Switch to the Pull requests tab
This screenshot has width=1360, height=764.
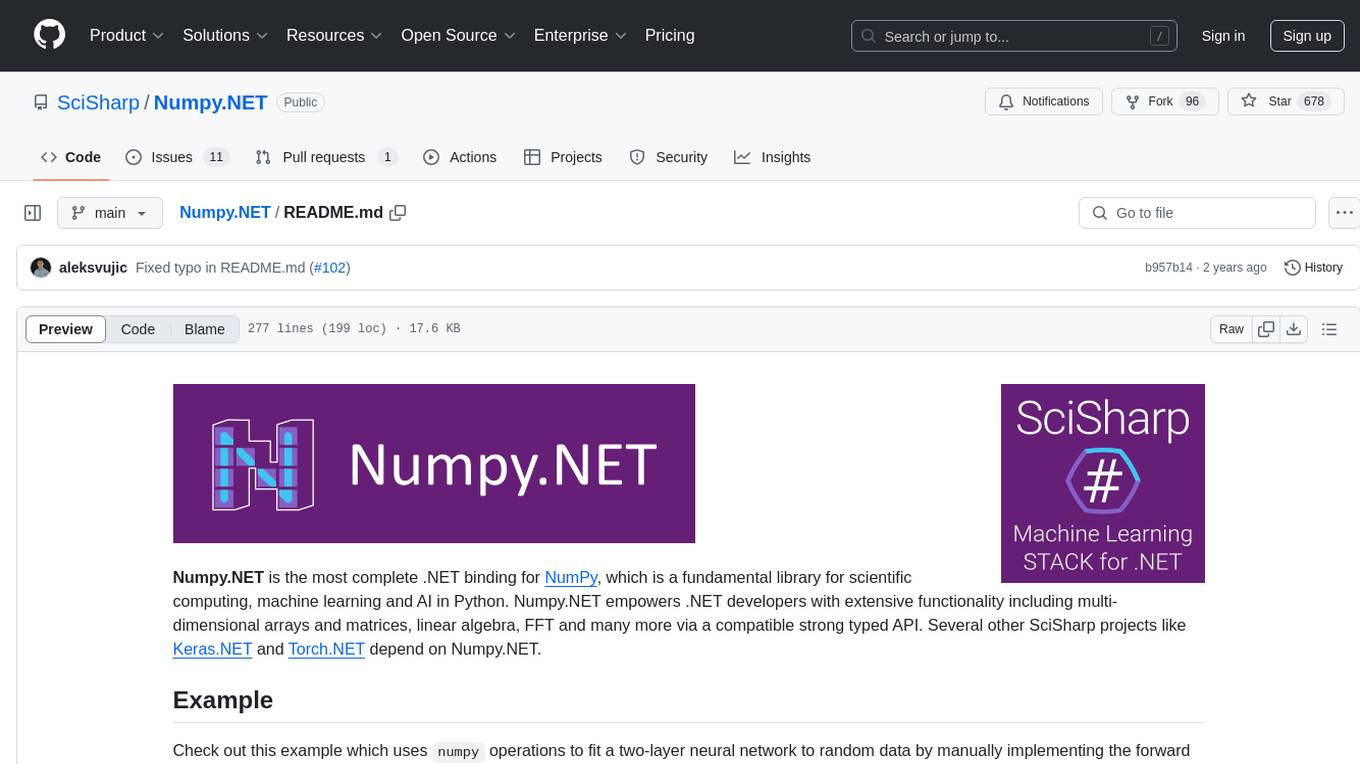point(325,157)
